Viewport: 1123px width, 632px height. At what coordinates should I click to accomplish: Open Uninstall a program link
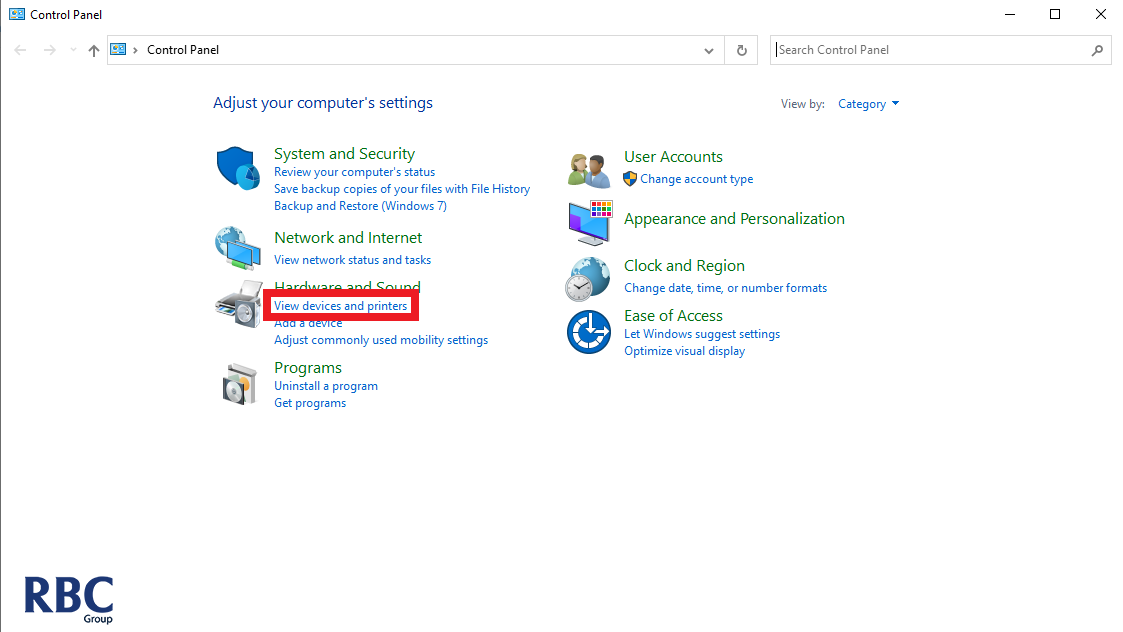326,386
